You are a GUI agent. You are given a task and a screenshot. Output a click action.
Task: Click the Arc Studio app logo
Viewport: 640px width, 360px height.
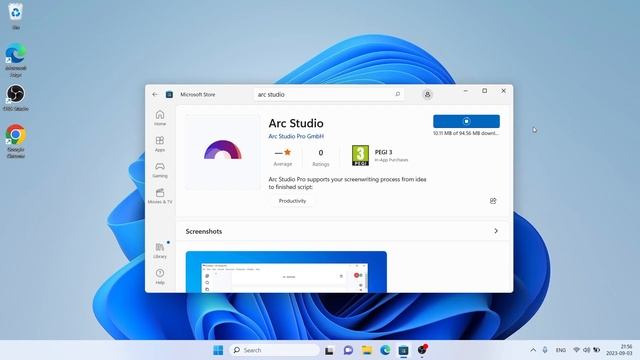point(223,150)
